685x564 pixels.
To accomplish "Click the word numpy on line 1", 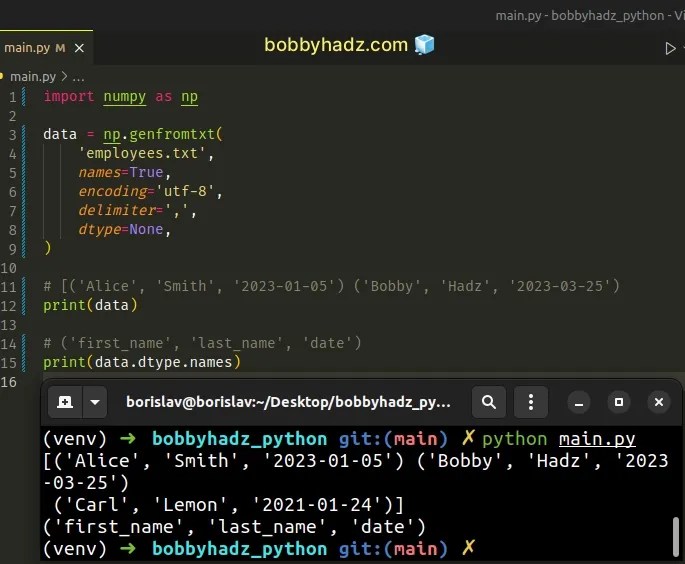I will coord(125,97).
